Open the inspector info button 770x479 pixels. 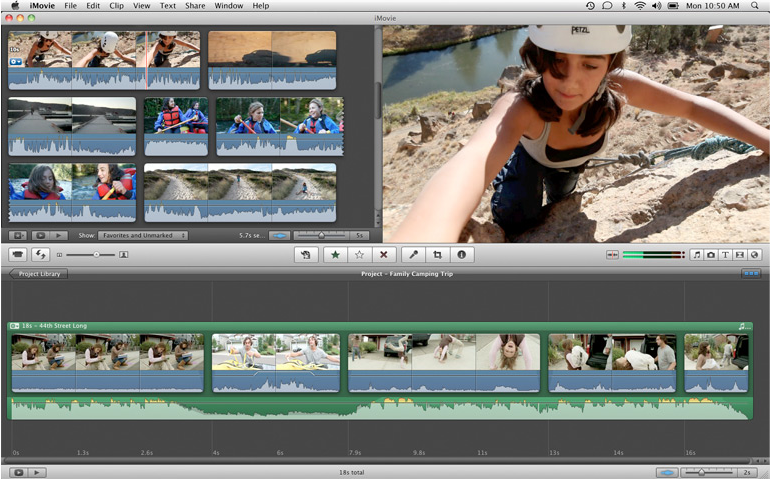pos(461,255)
